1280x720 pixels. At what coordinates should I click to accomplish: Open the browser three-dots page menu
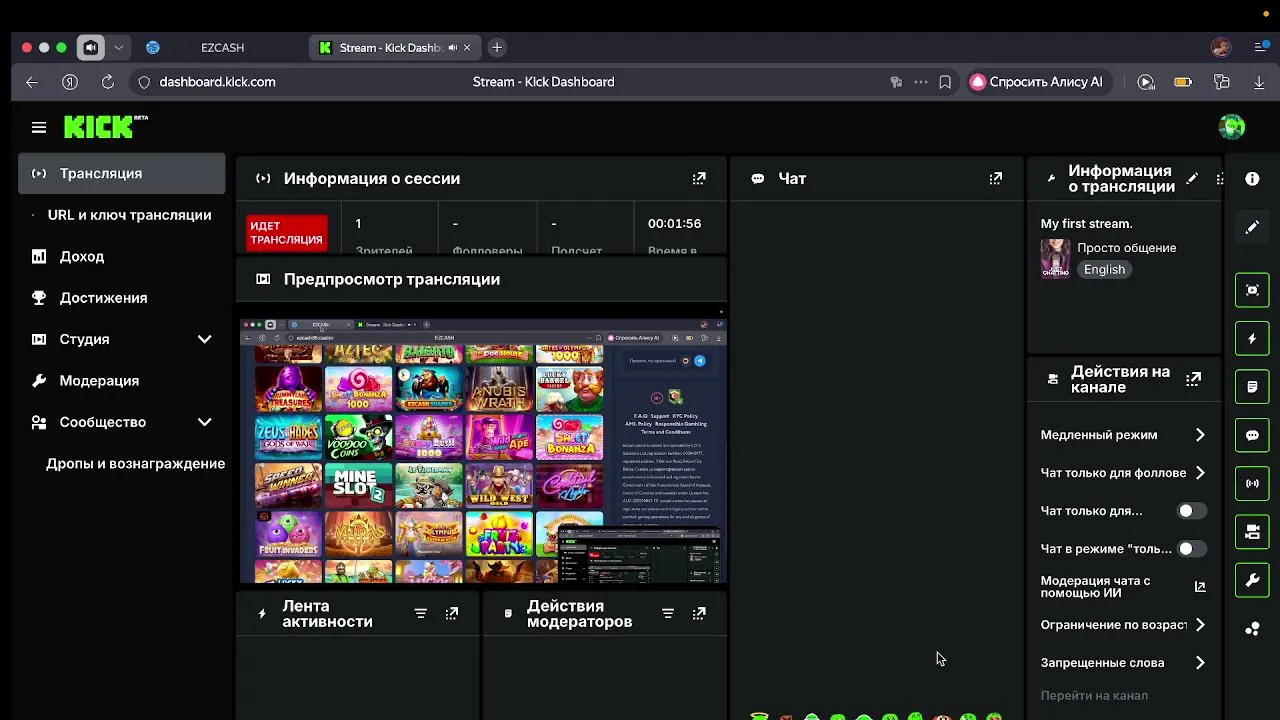click(921, 82)
